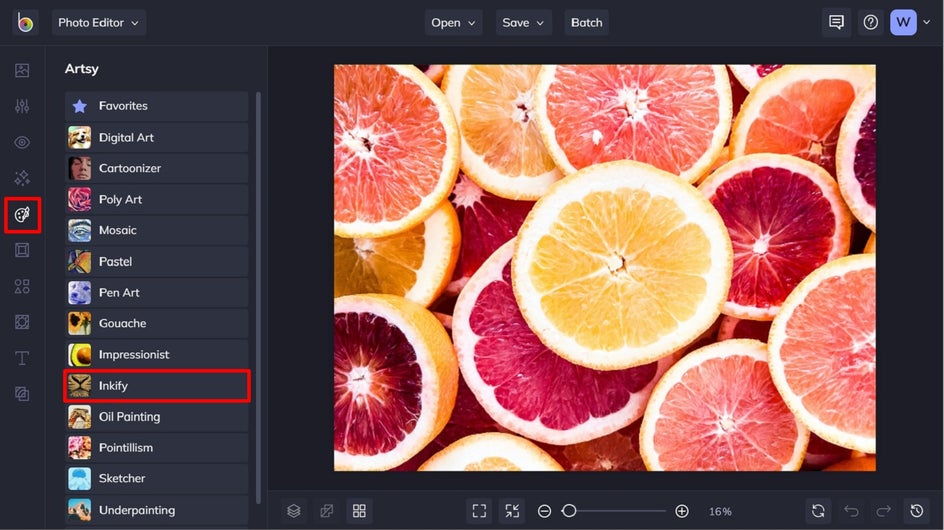Click the zoom slider handle
The width and height of the screenshot is (944, 530).
pyautogui.click(x=569, y=511)
